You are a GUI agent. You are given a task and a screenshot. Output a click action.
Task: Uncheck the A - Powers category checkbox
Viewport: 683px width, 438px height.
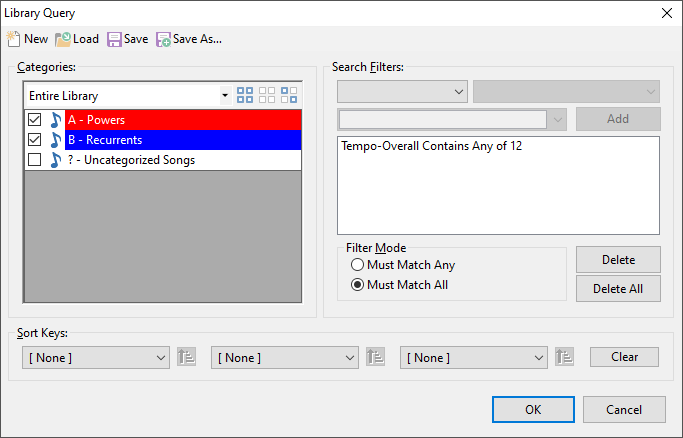pos(34,119)
